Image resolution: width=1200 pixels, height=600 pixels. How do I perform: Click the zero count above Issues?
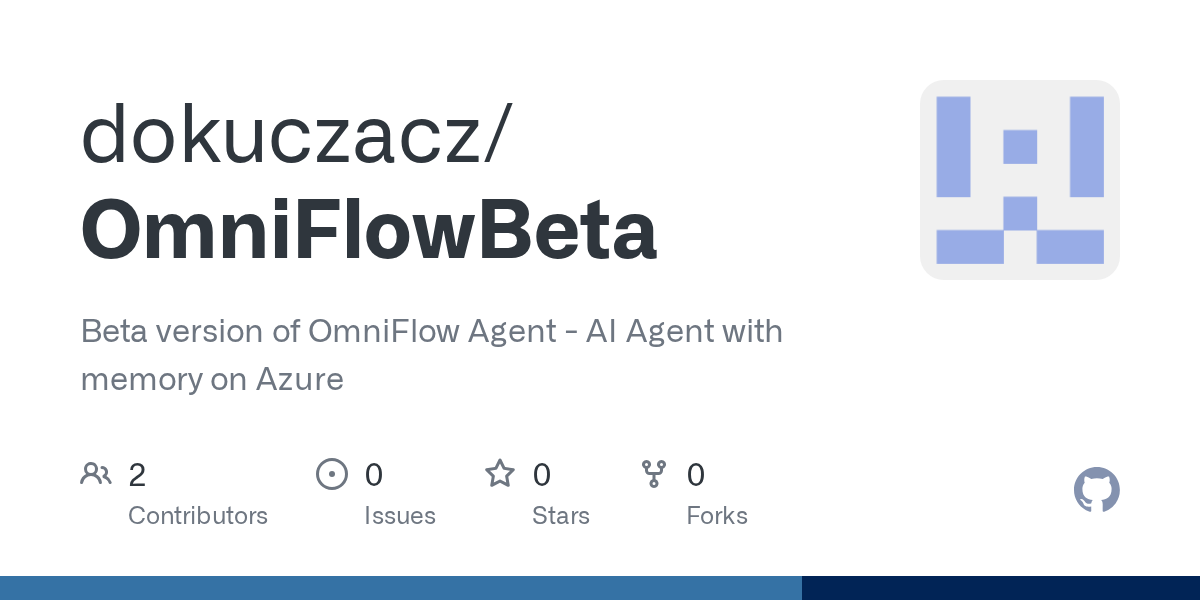[x=374, y=475]
